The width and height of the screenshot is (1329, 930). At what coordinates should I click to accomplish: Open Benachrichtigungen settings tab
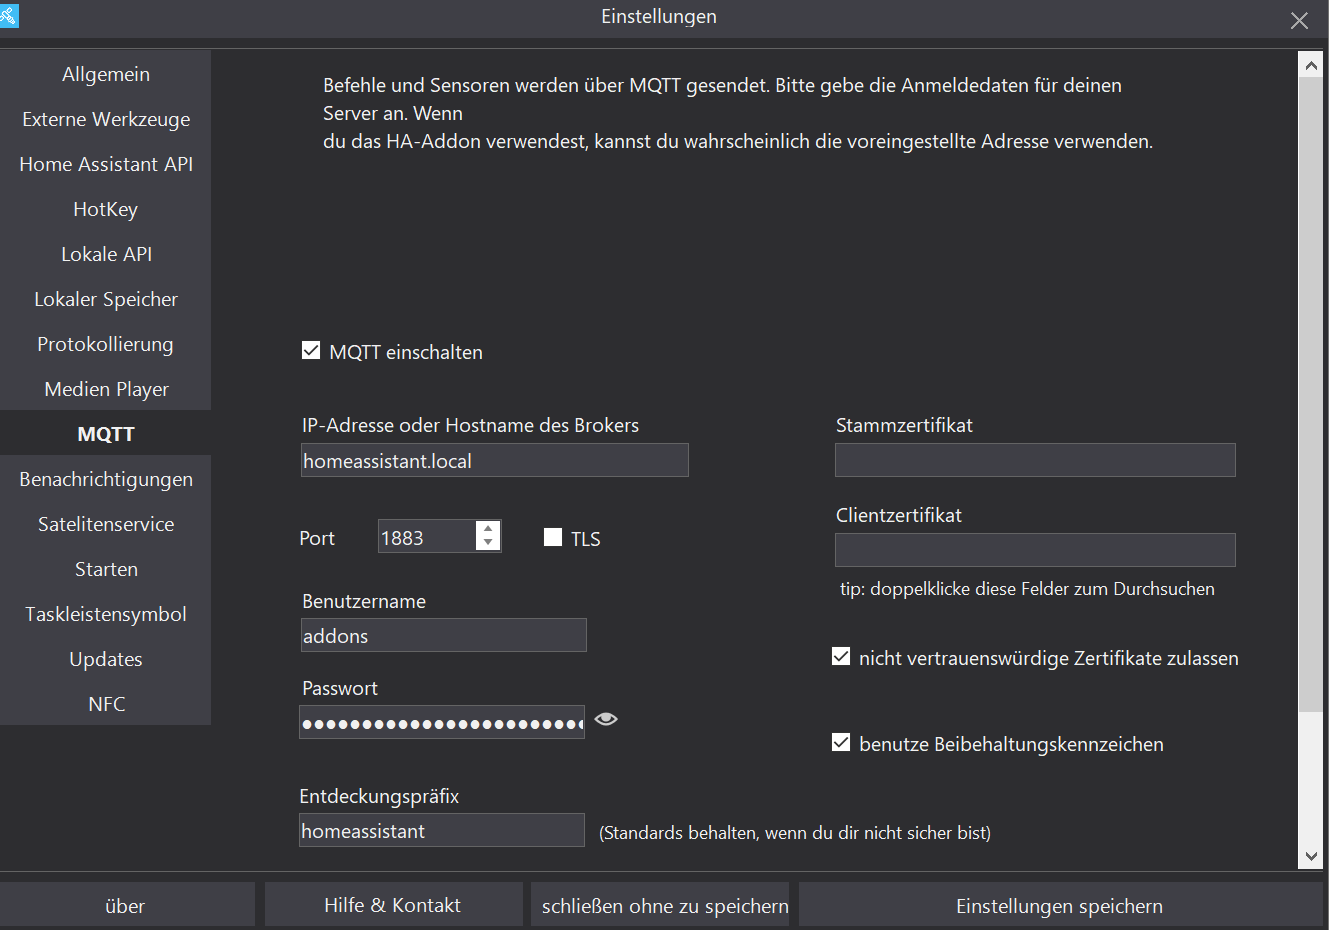click(x=106, y=479)
